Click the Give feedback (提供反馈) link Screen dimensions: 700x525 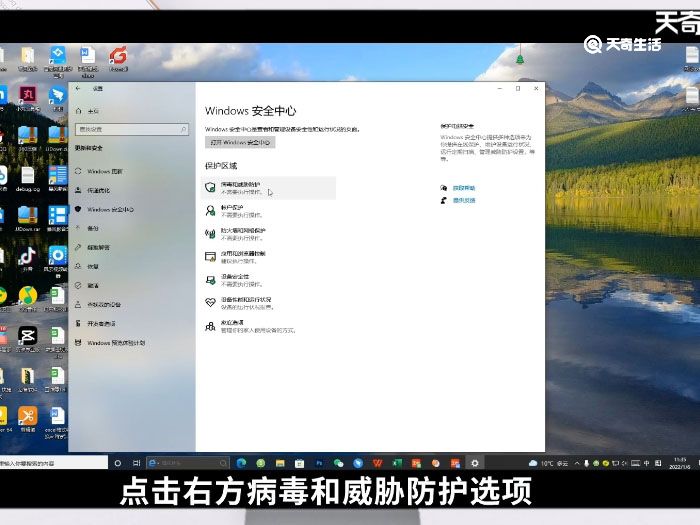point(464,200)
